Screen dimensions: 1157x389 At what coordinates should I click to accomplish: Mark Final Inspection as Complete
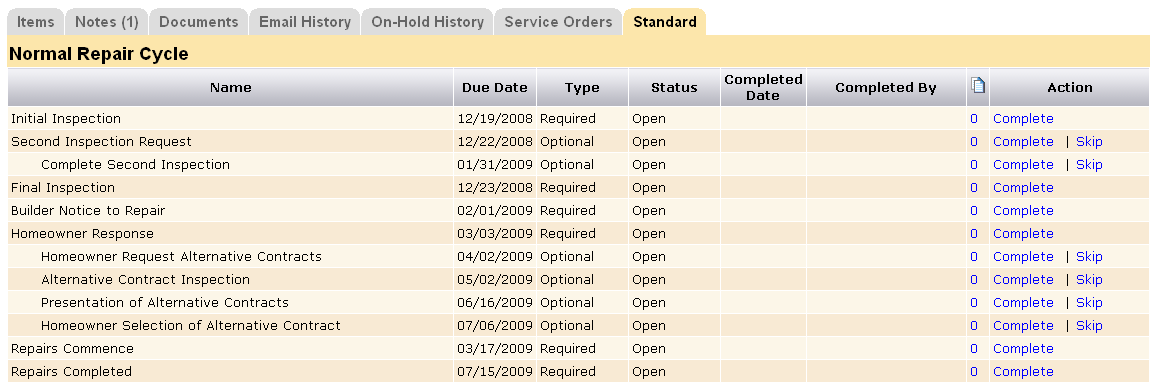tap(1023, 187)
